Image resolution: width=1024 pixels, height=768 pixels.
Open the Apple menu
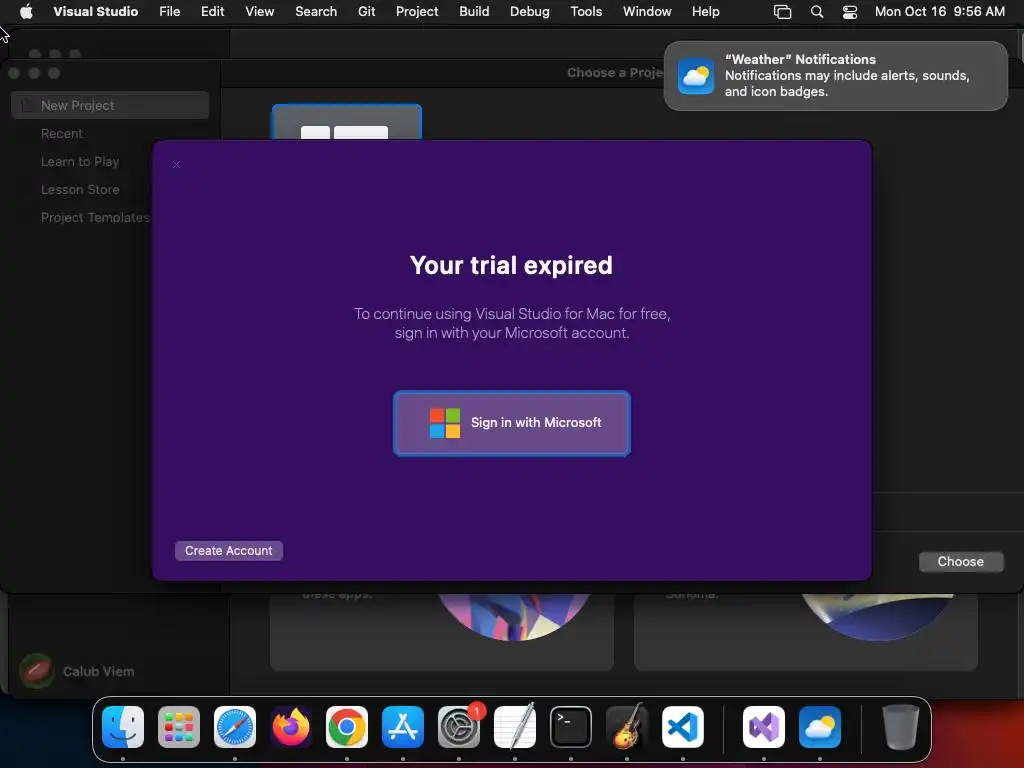pyautogui.click(x=26, y=12)
